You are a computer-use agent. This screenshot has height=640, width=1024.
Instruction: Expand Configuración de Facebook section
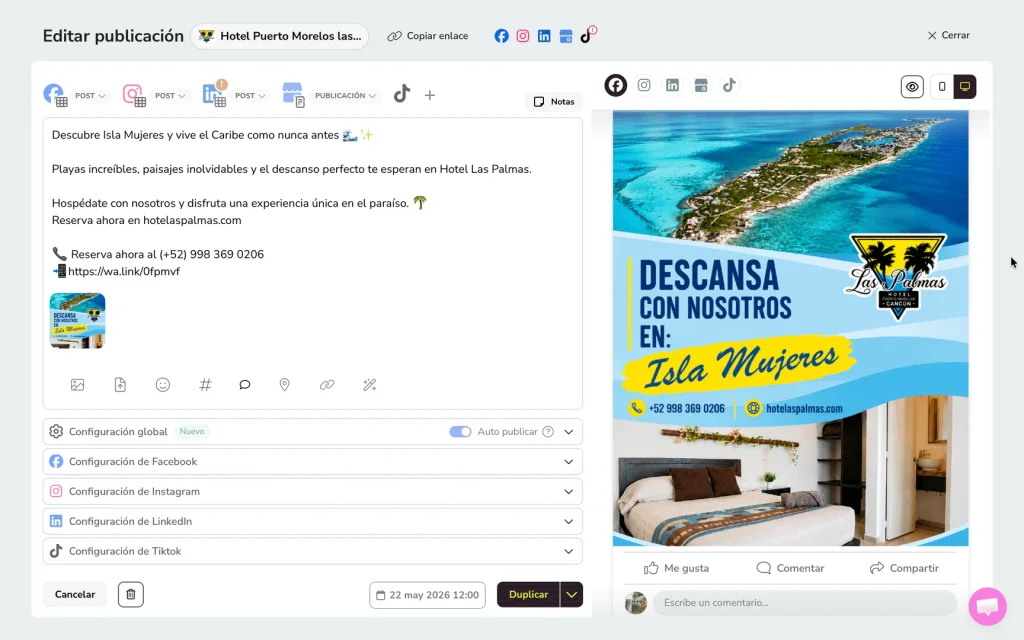coord(312,462)
